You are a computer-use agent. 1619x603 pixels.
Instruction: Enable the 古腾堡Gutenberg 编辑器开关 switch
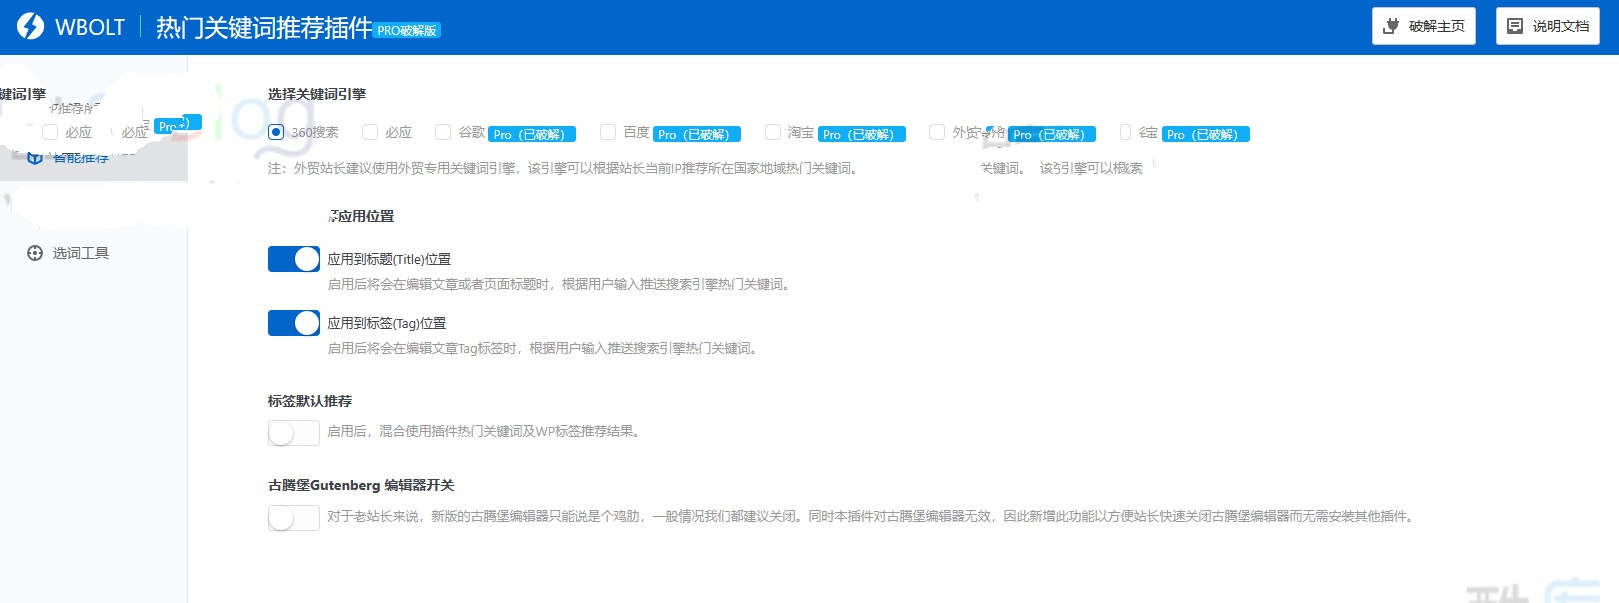click(x=294, y=517)
